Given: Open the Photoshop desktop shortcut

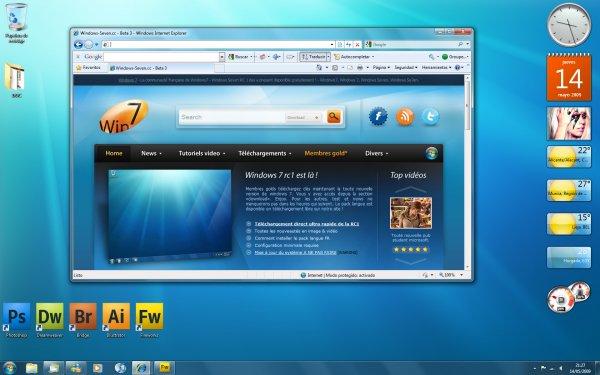Looking at the screenshot, I should pyautogui.click(x=17, y=319).
